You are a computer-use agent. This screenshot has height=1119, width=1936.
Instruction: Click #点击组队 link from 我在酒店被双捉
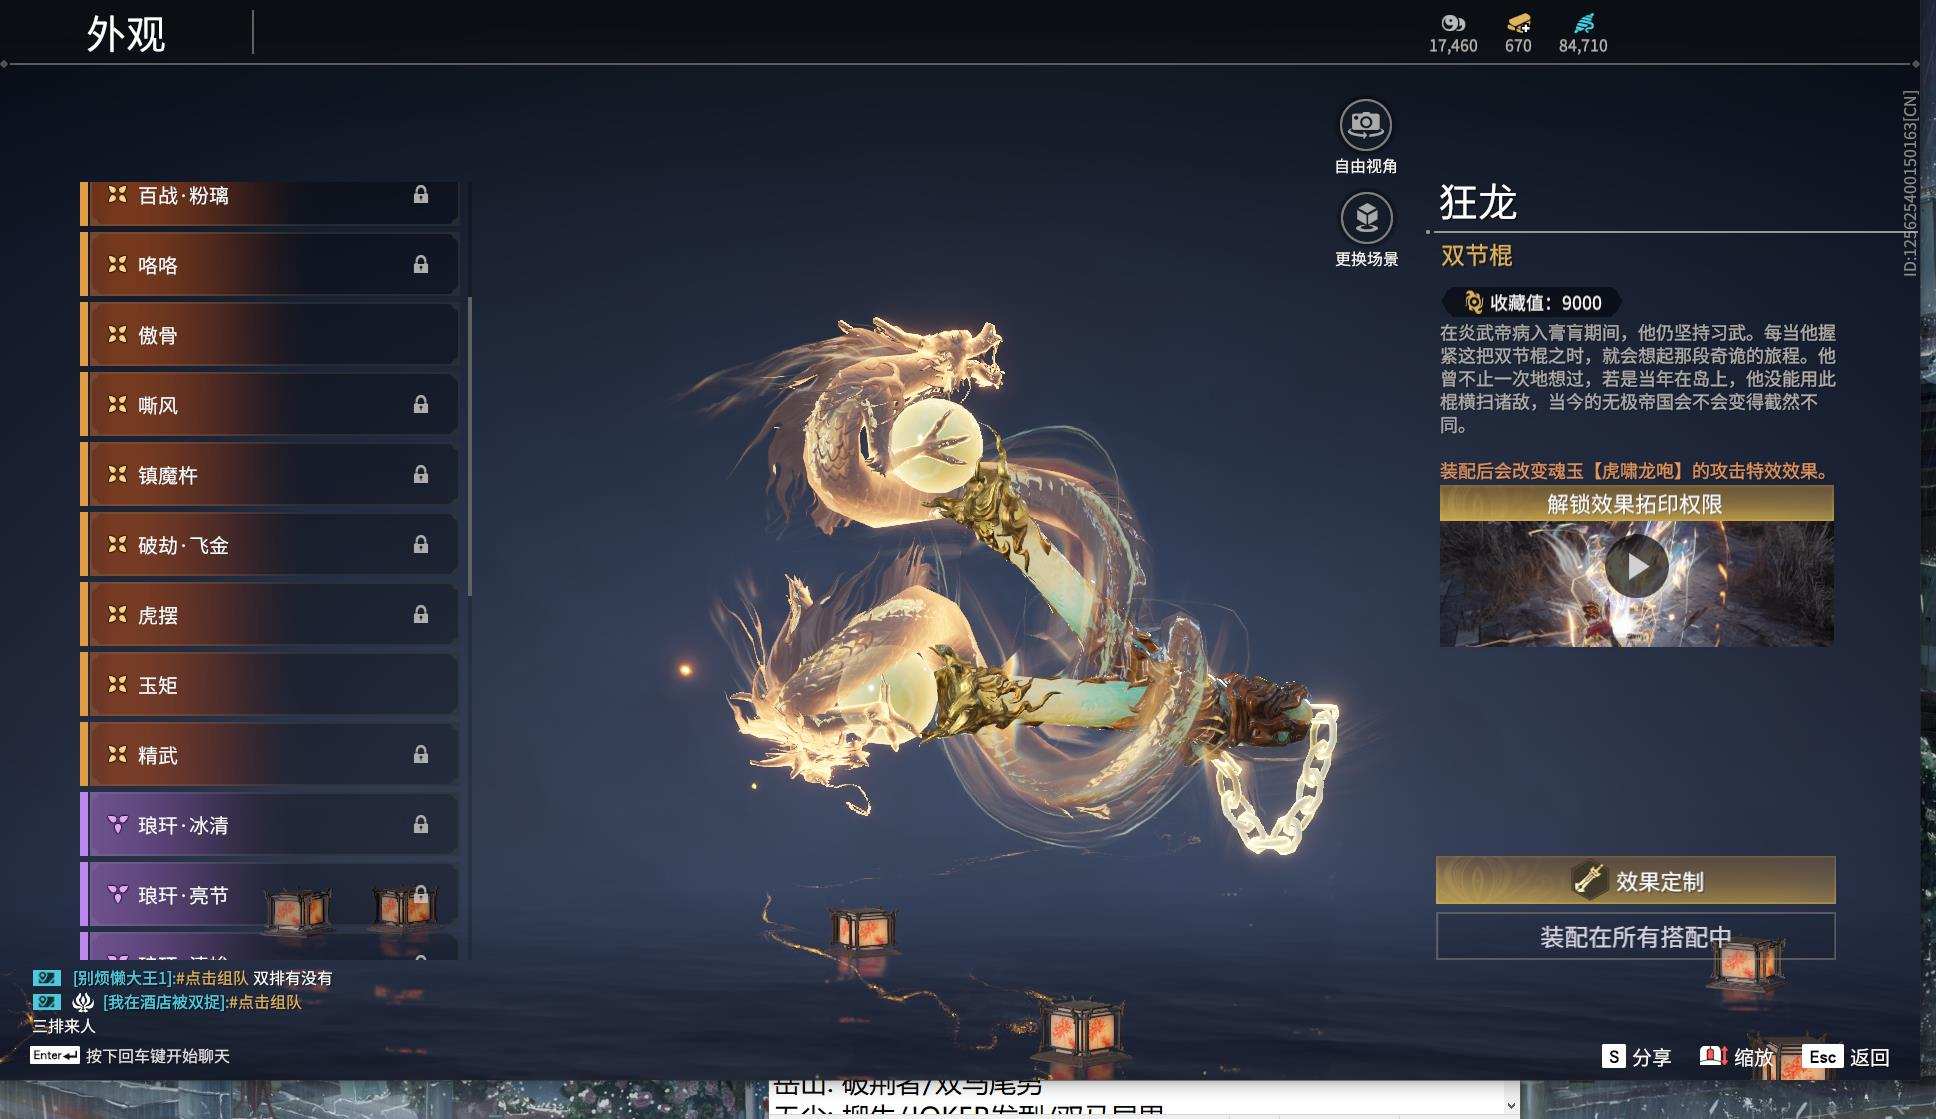click(264, 1002)
